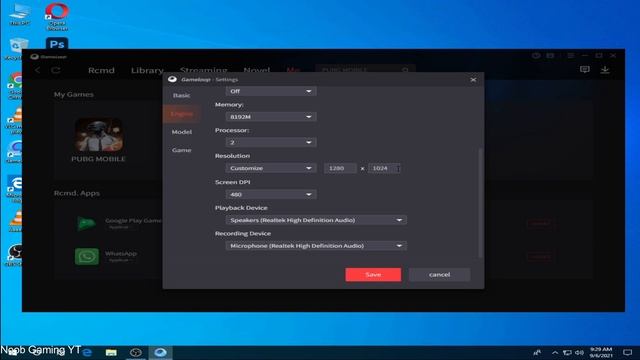Open the Opera Browser desktop shortcut
The width and height of the screenshot is (640, 360).
[57, 16]
